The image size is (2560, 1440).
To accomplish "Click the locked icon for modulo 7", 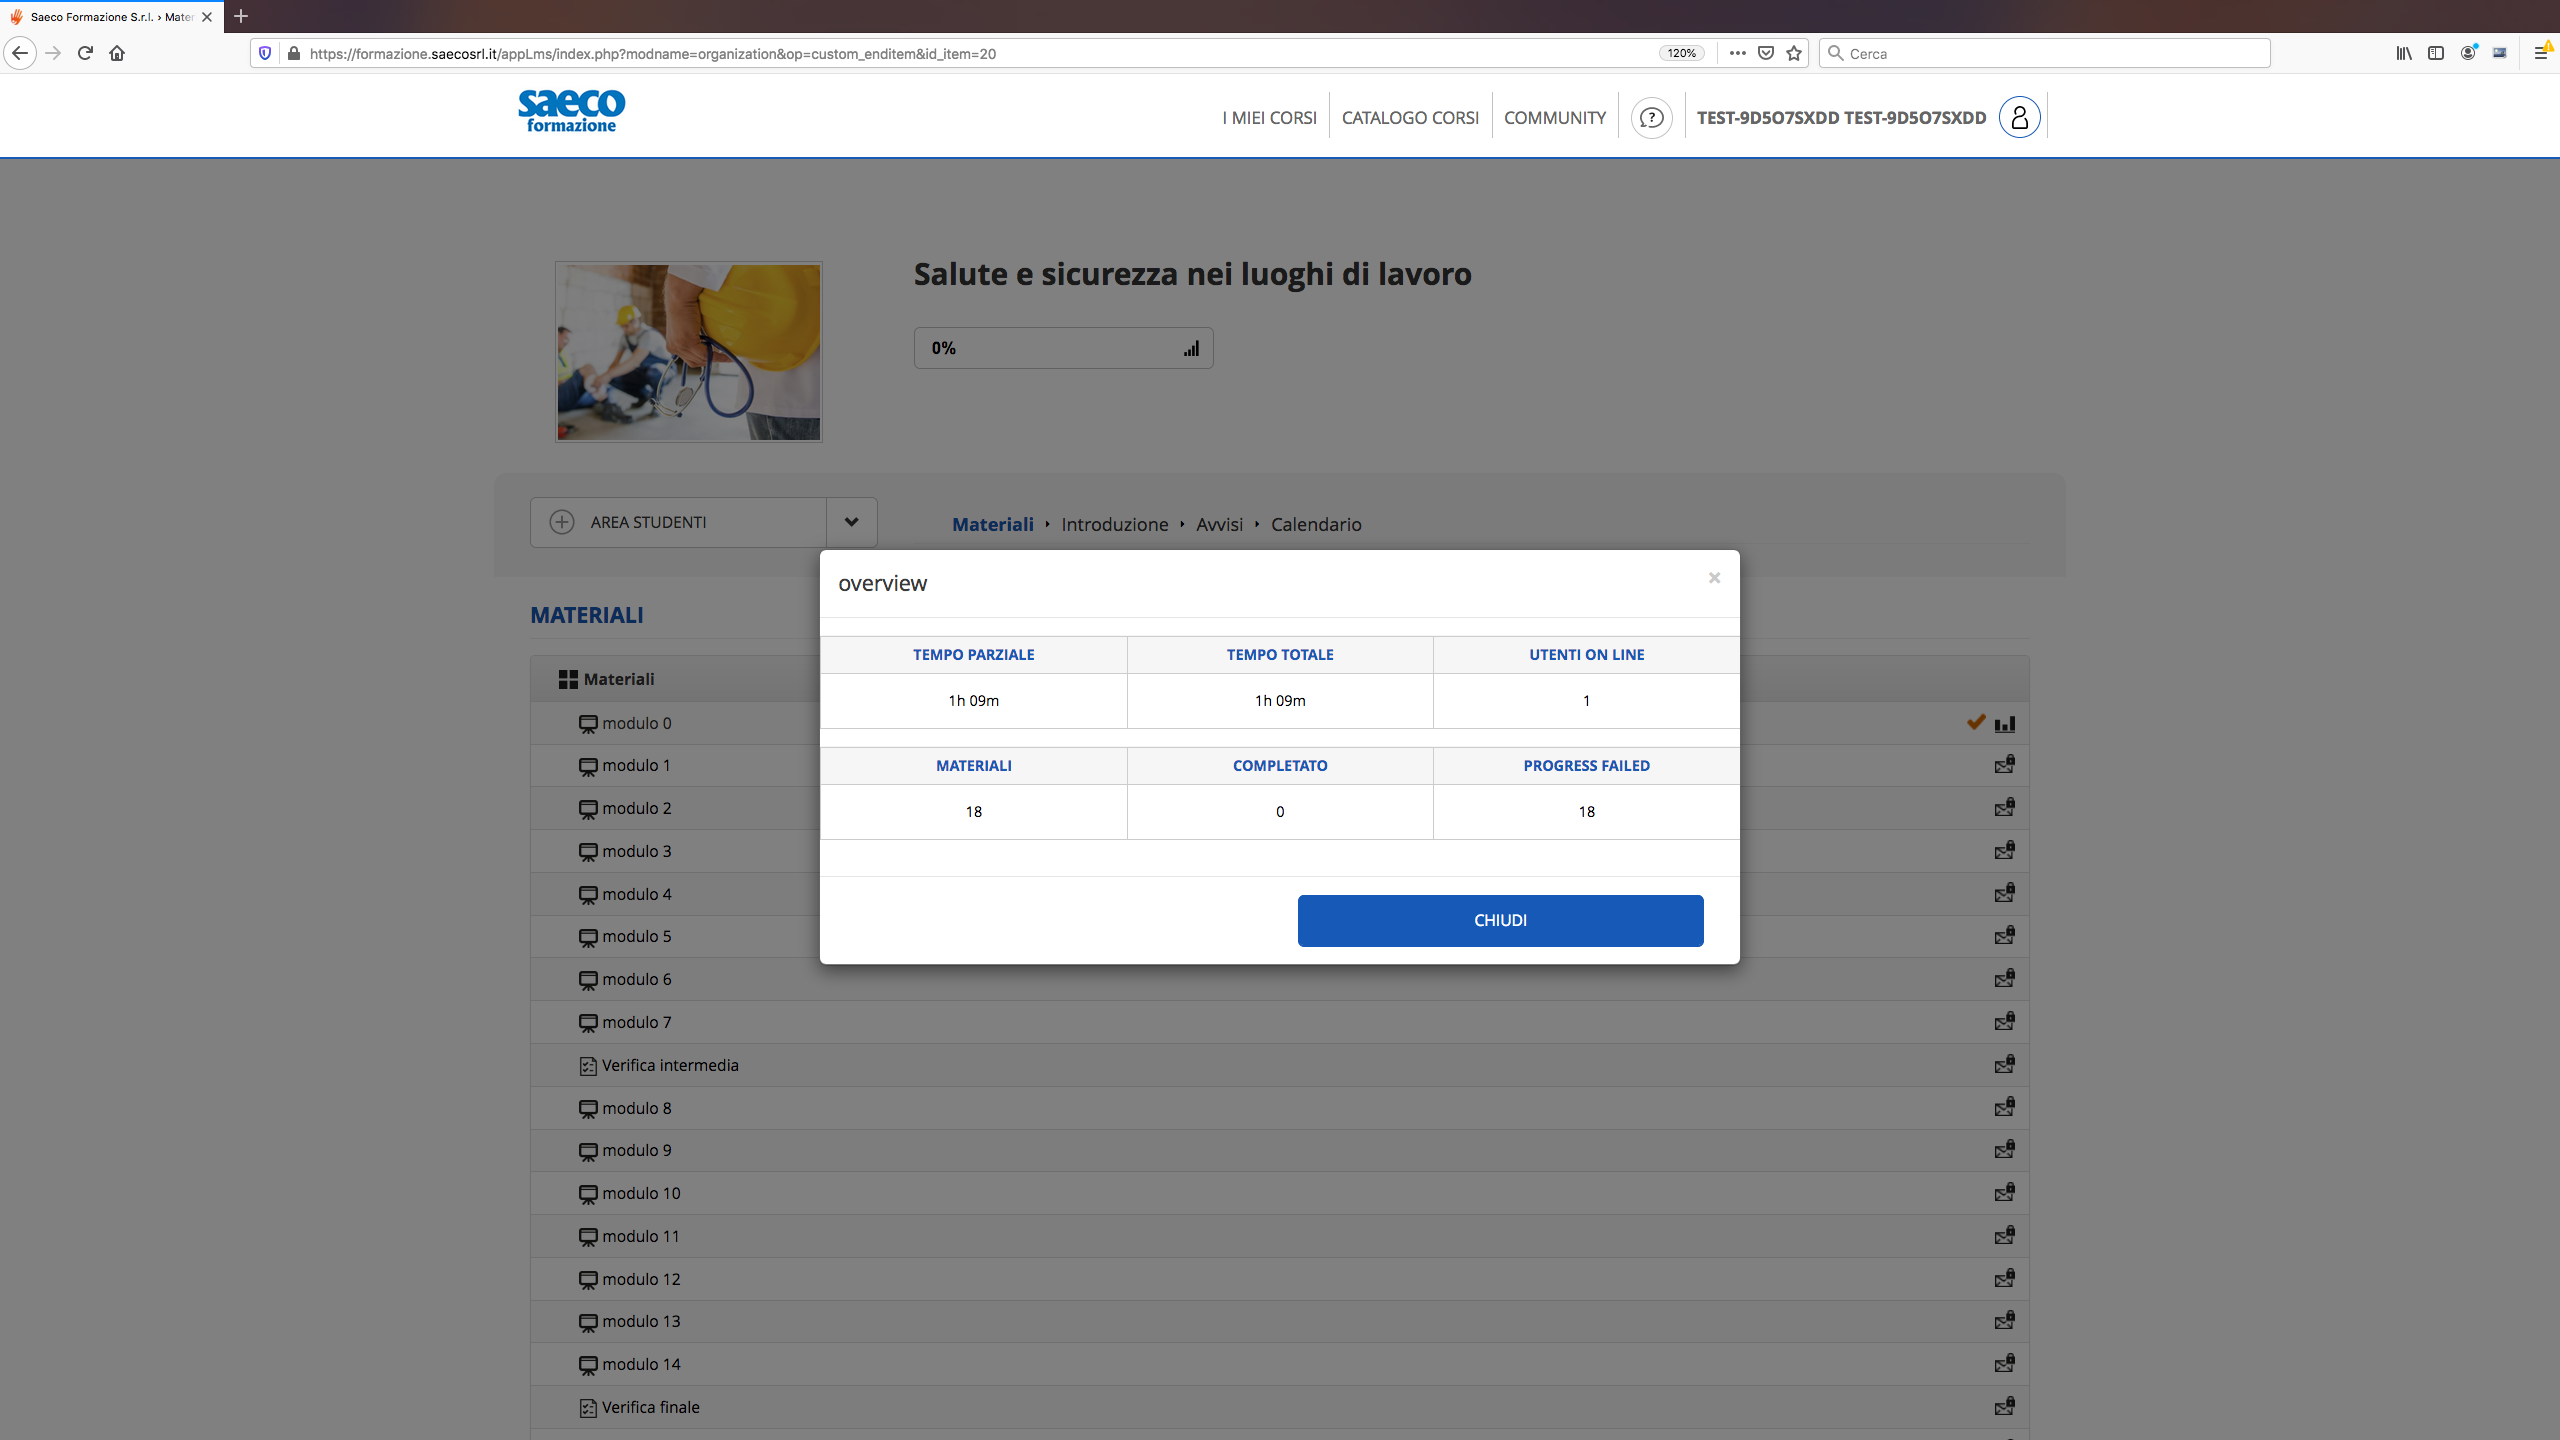I will 2004,1022.
